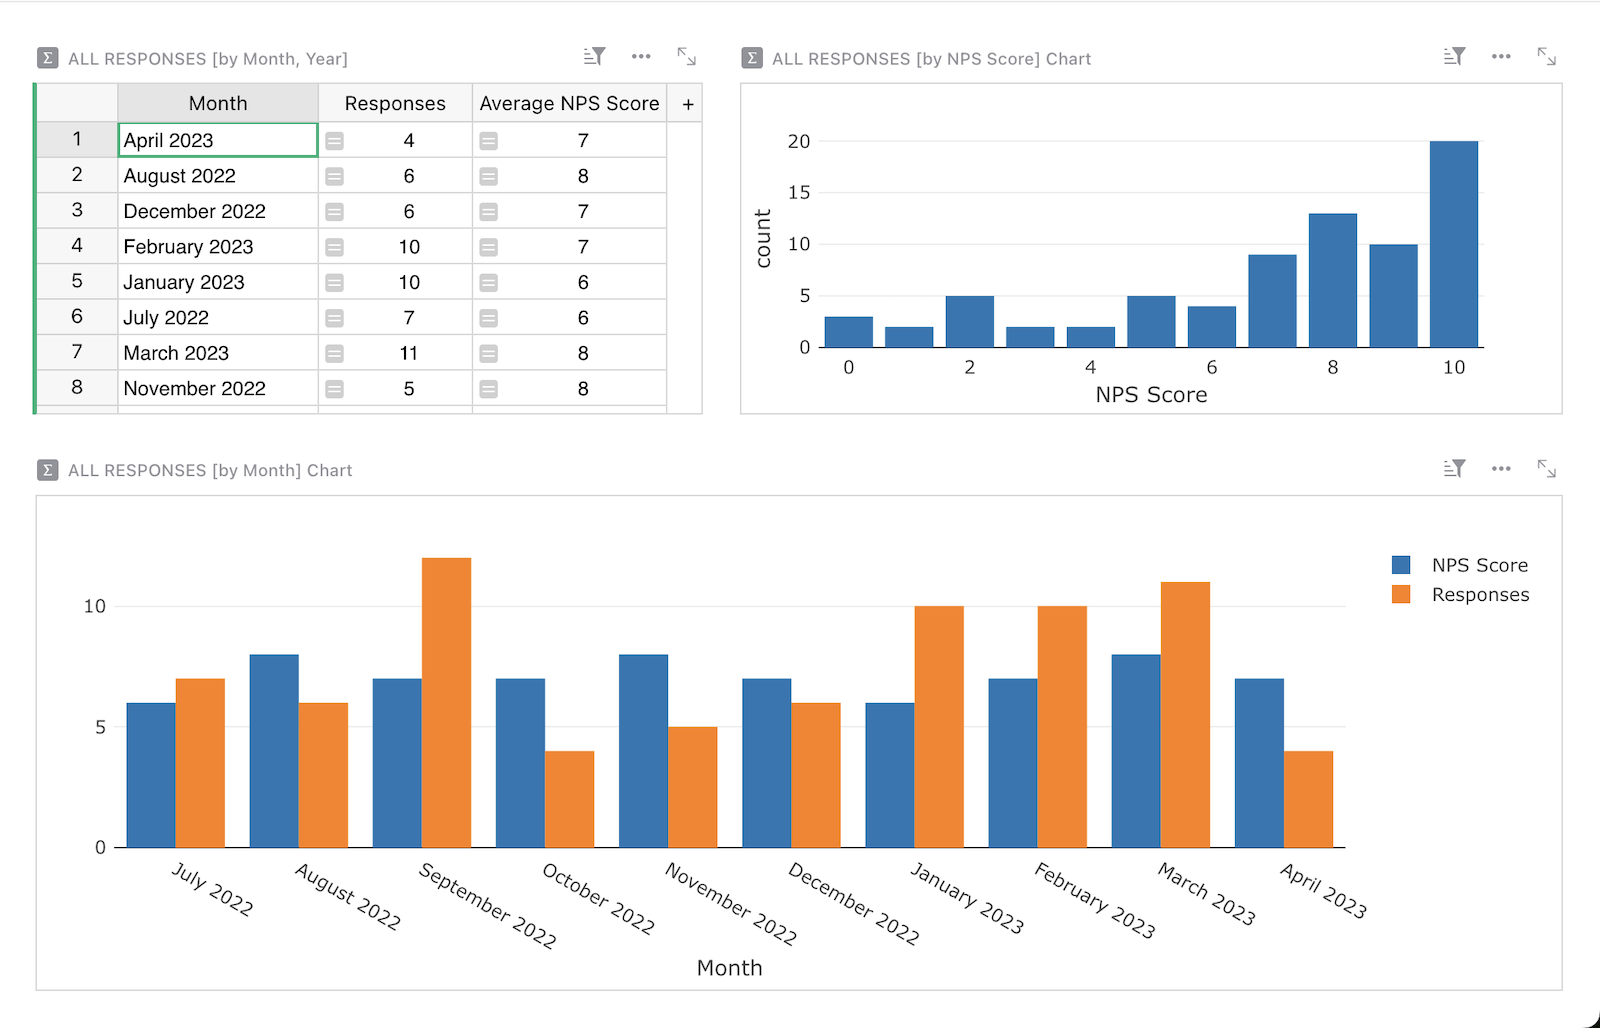
Task: Select the April 2023 cell in the table
Action: (x=217, y=140)
